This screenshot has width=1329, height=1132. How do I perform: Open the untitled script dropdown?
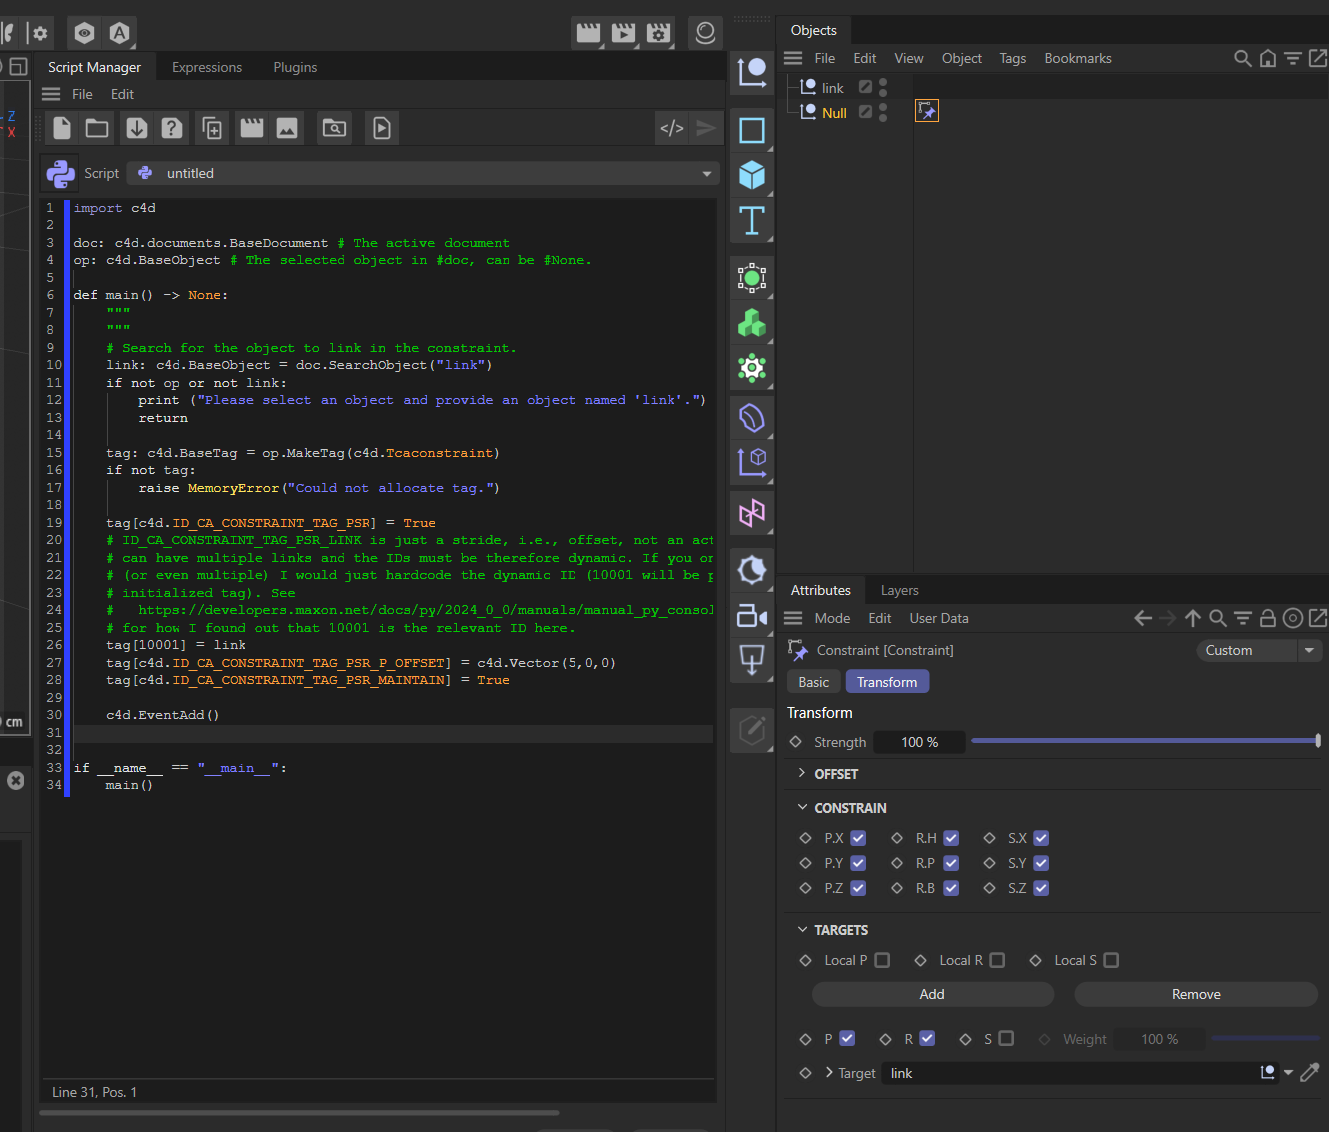pos(707,173)
